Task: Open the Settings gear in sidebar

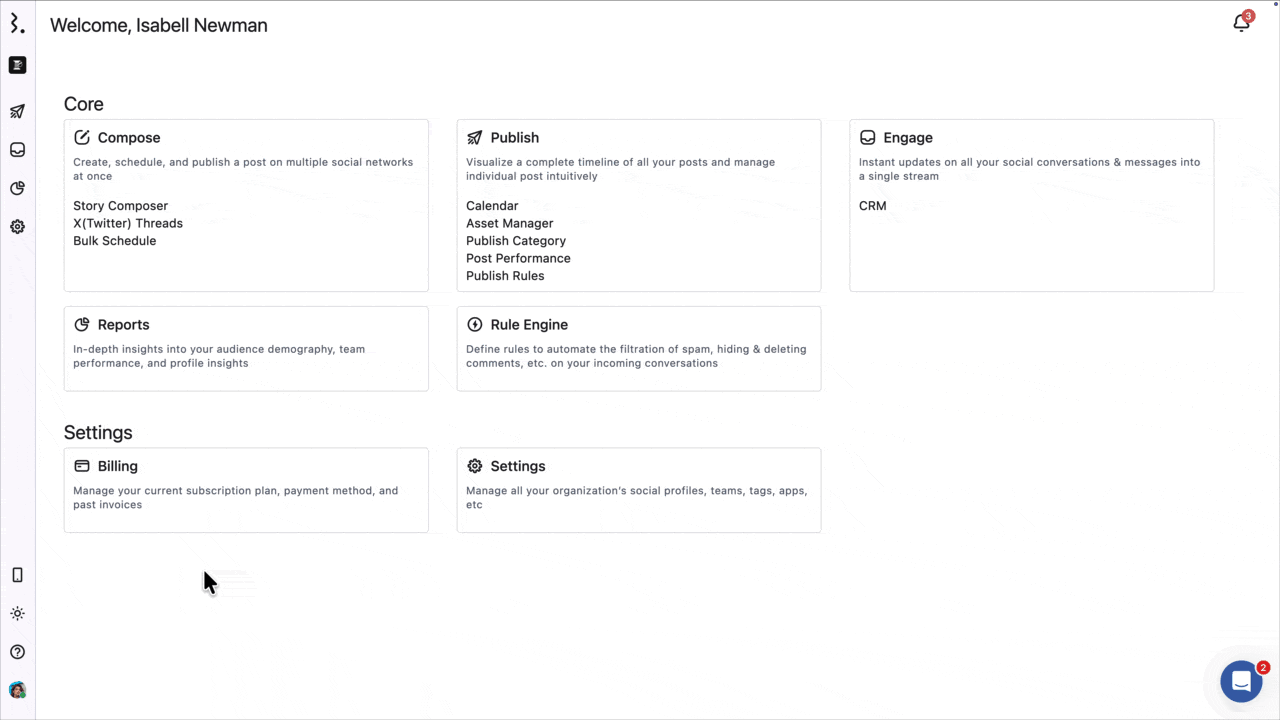Action: coord(17,227)
